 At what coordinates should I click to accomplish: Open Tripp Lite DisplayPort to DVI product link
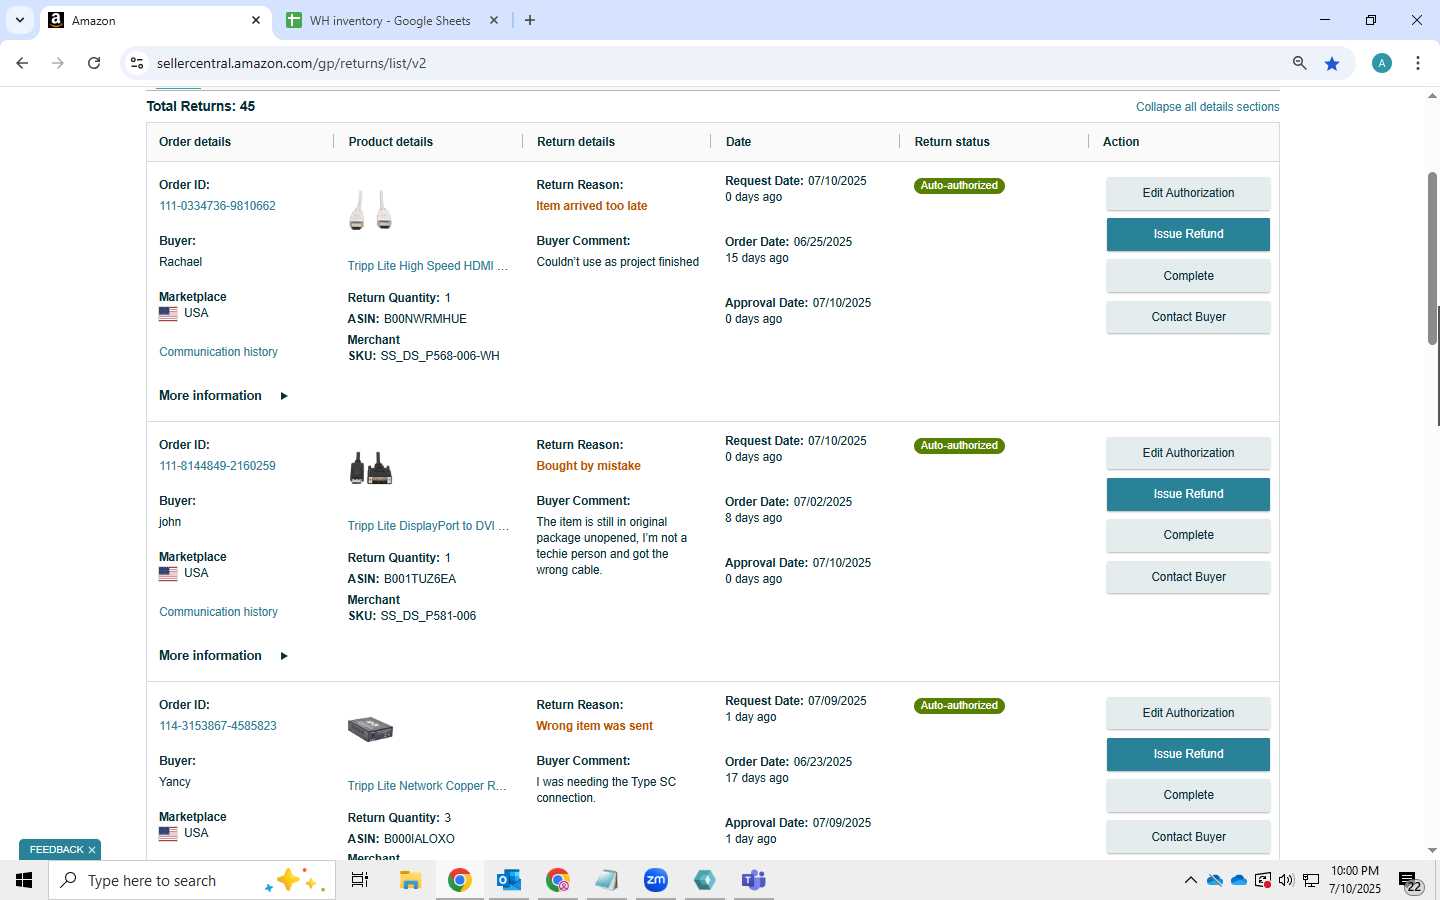point(428,526)
